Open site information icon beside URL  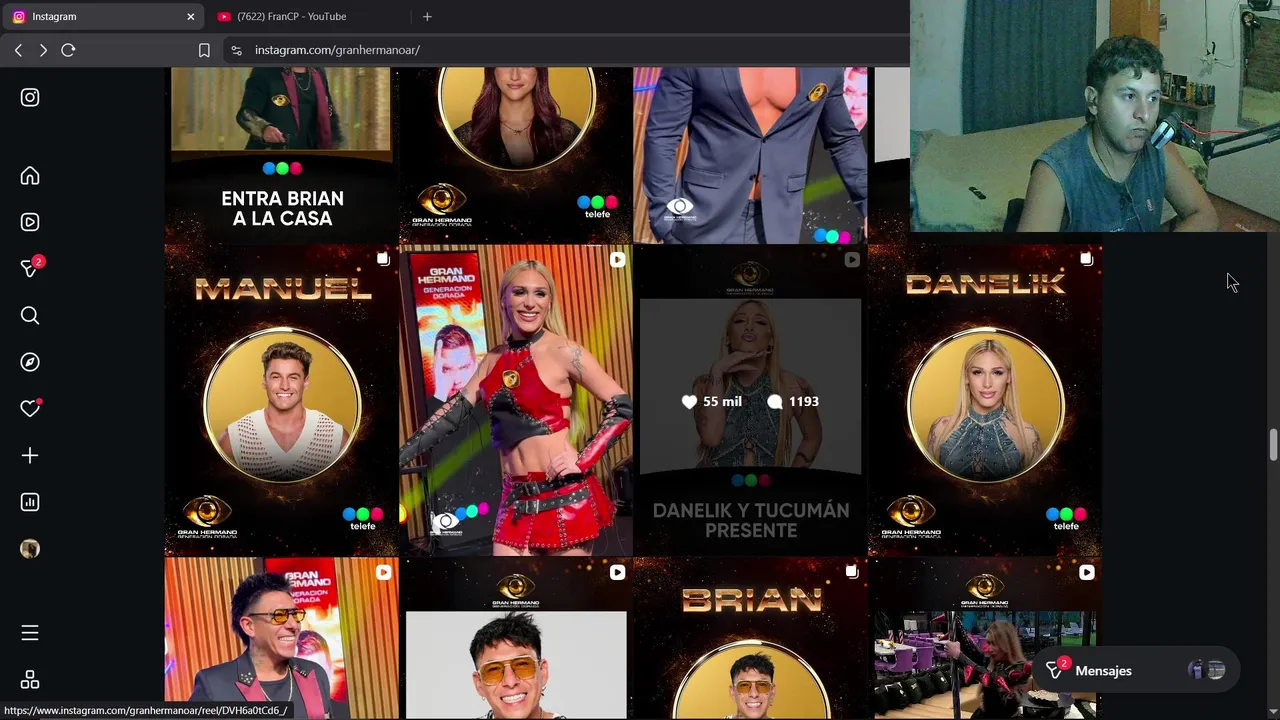coord(236,50)
